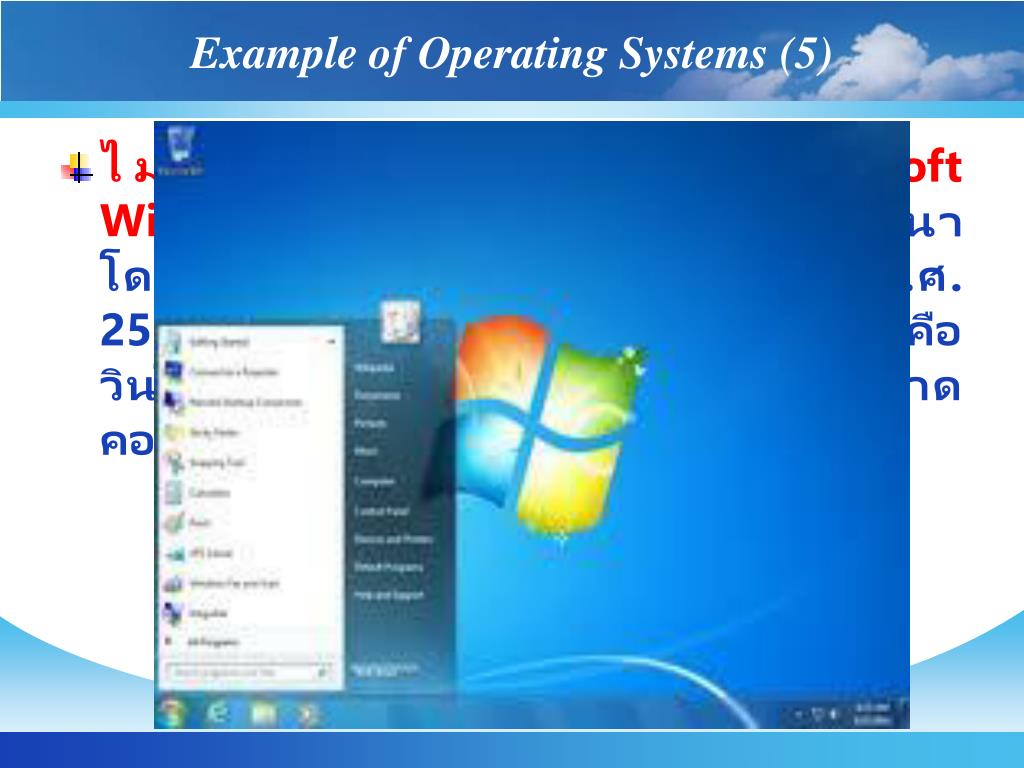Viewport: 1024px width, 768px height.
Task: Open the Pictures folder link
Action: point(370,423)
